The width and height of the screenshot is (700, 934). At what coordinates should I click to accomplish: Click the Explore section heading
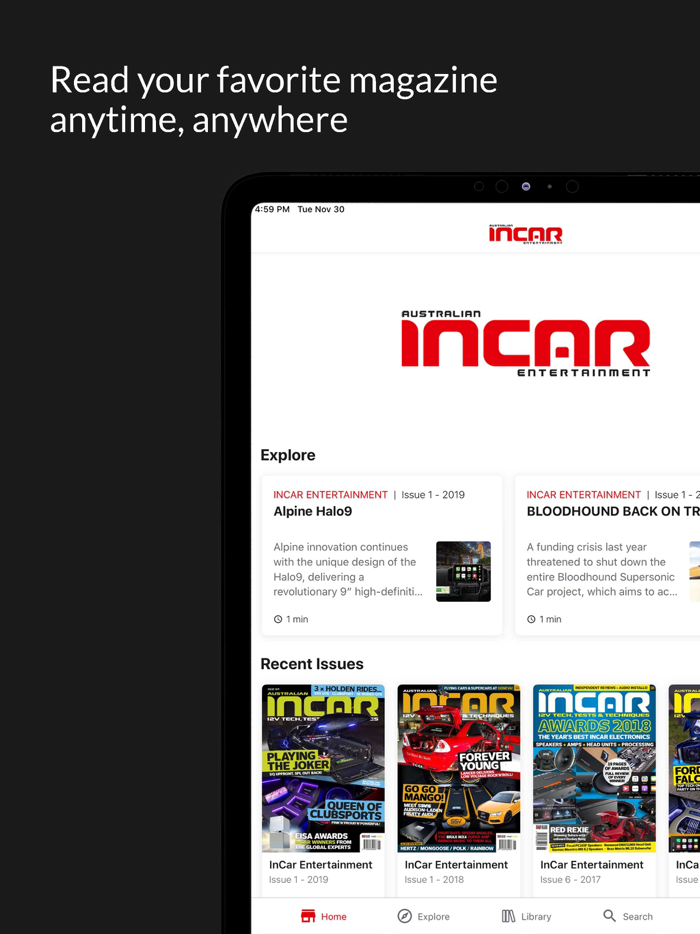pyautogui.click(x=288, y=455)
